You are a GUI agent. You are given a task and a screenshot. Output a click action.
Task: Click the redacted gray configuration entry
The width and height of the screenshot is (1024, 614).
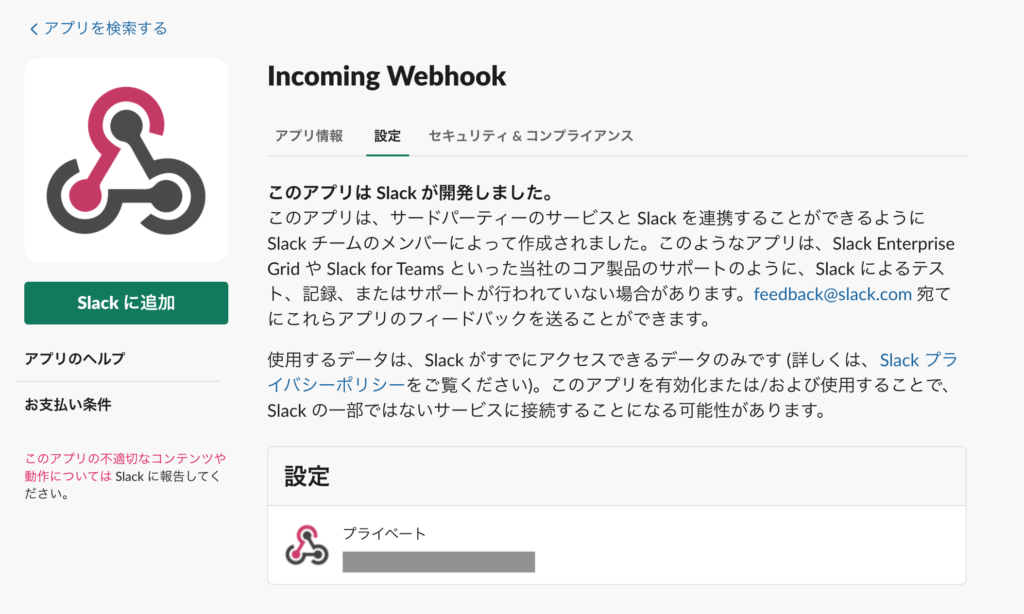tap(439, 562)
